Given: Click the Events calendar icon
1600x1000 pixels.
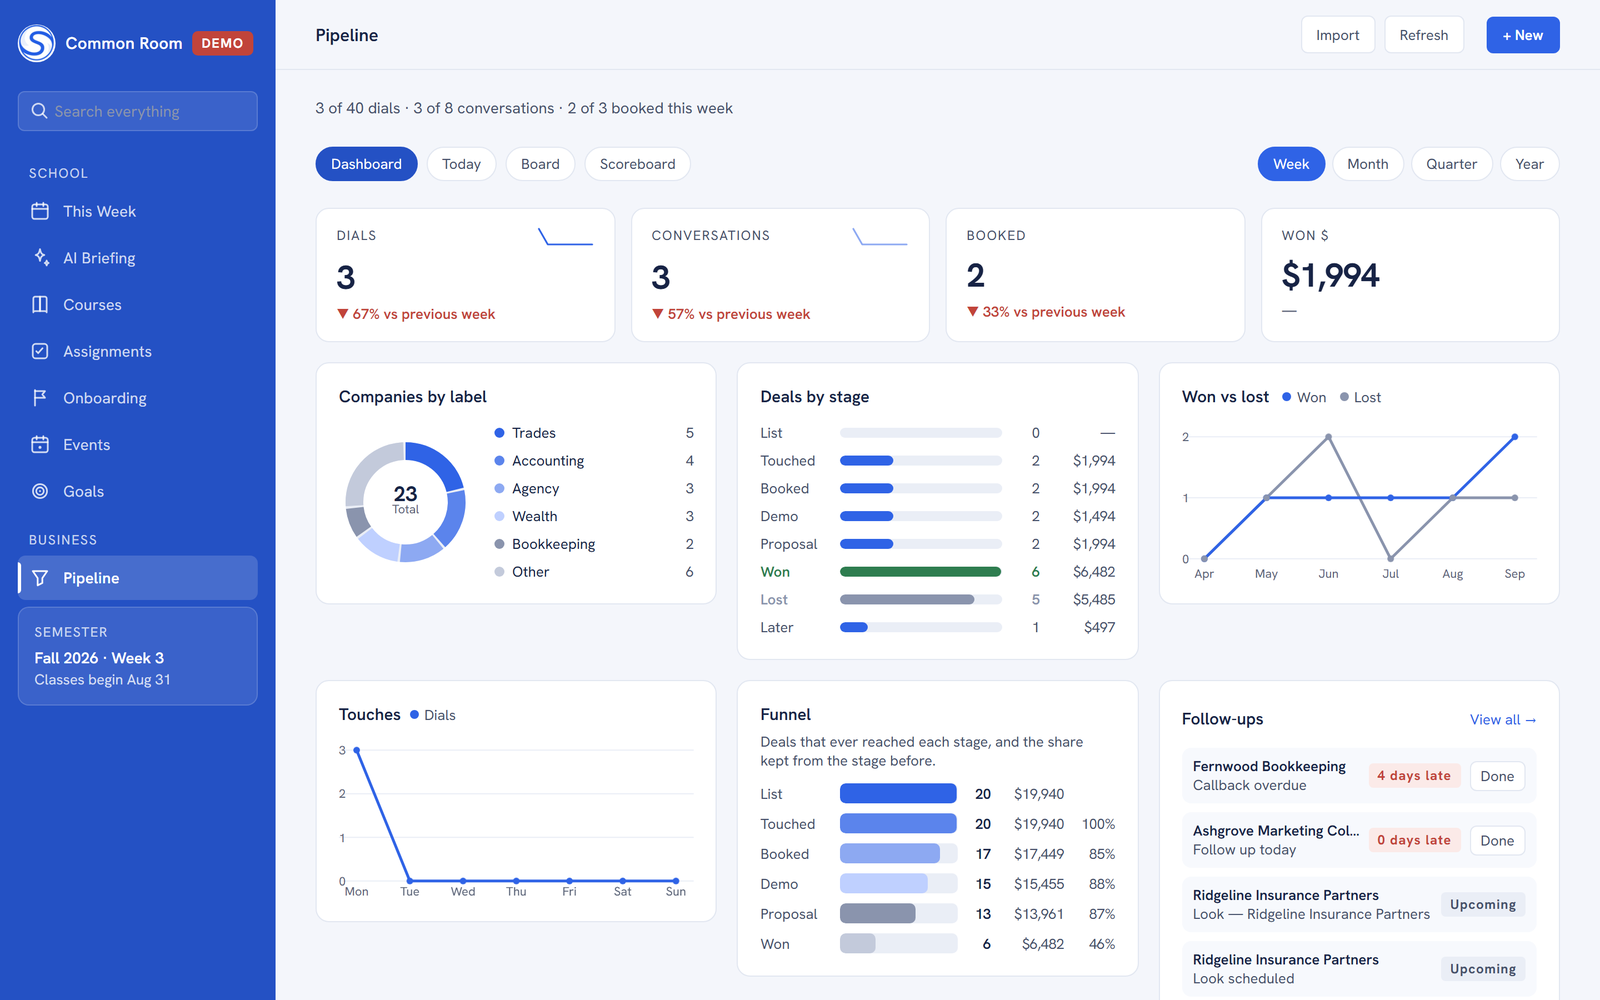Looking at the screenshot, I should tap(40, 445).
